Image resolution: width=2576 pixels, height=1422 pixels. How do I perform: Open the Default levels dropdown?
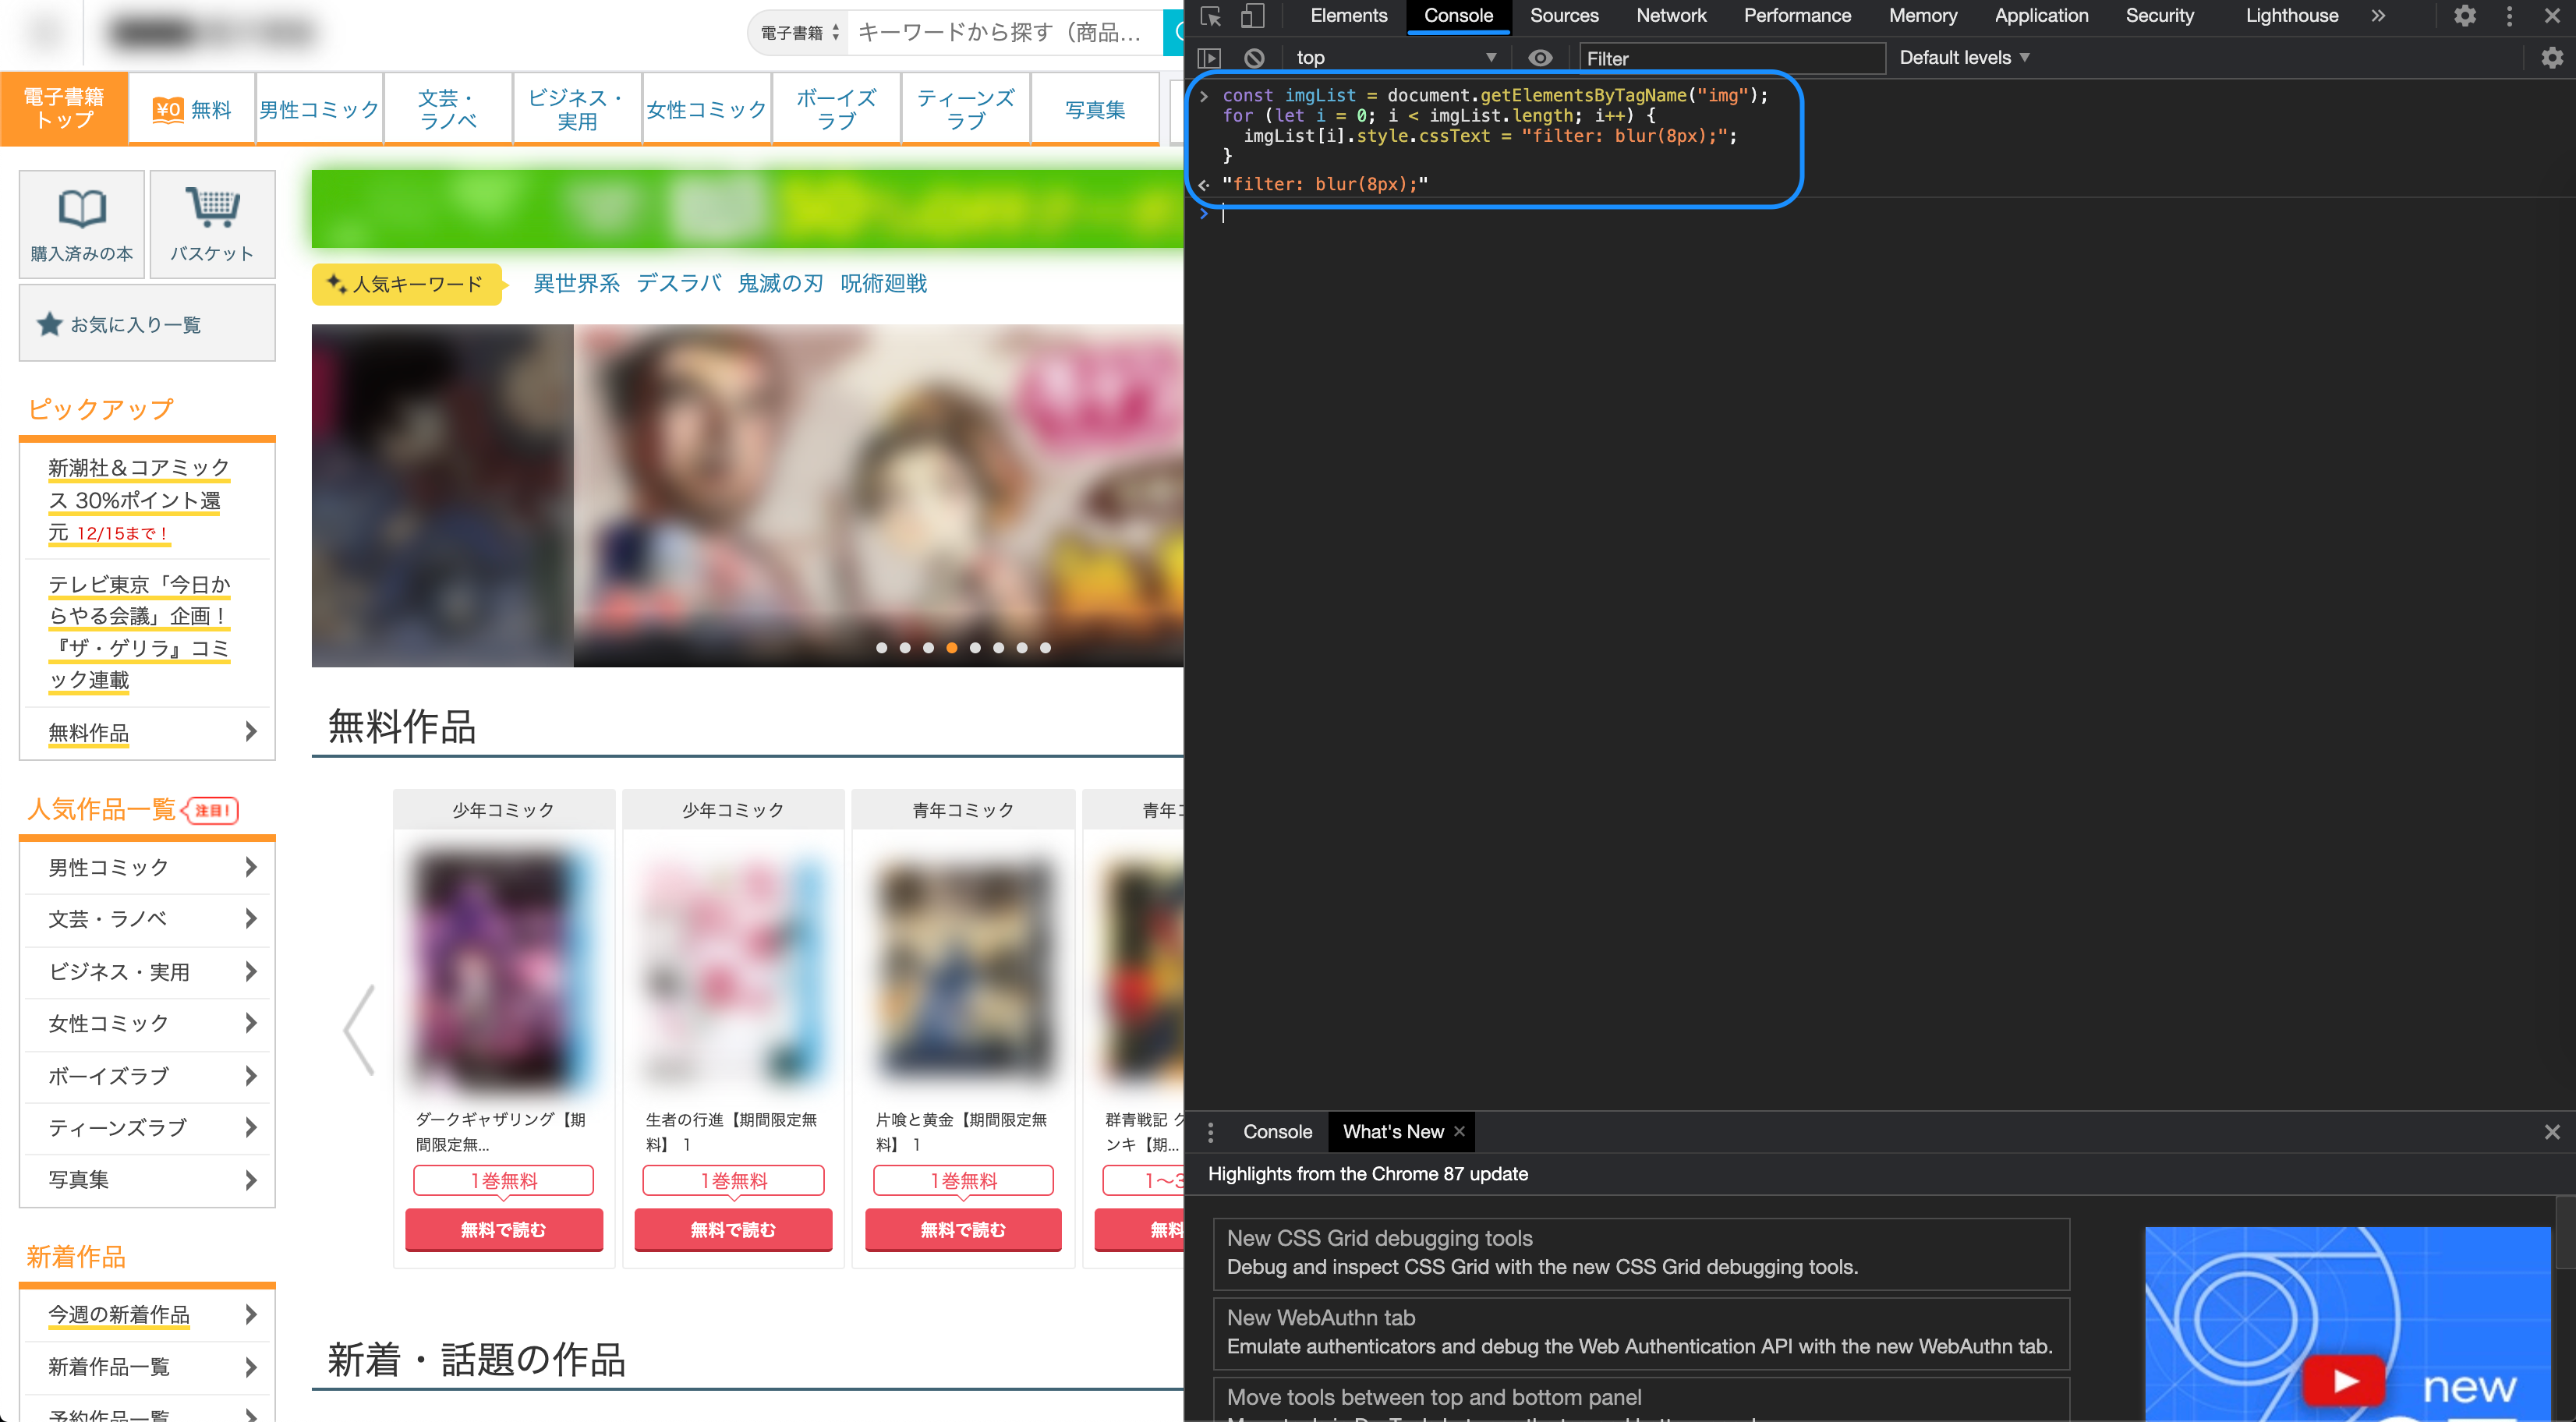pyautogui.click(x=1963, y=57)
